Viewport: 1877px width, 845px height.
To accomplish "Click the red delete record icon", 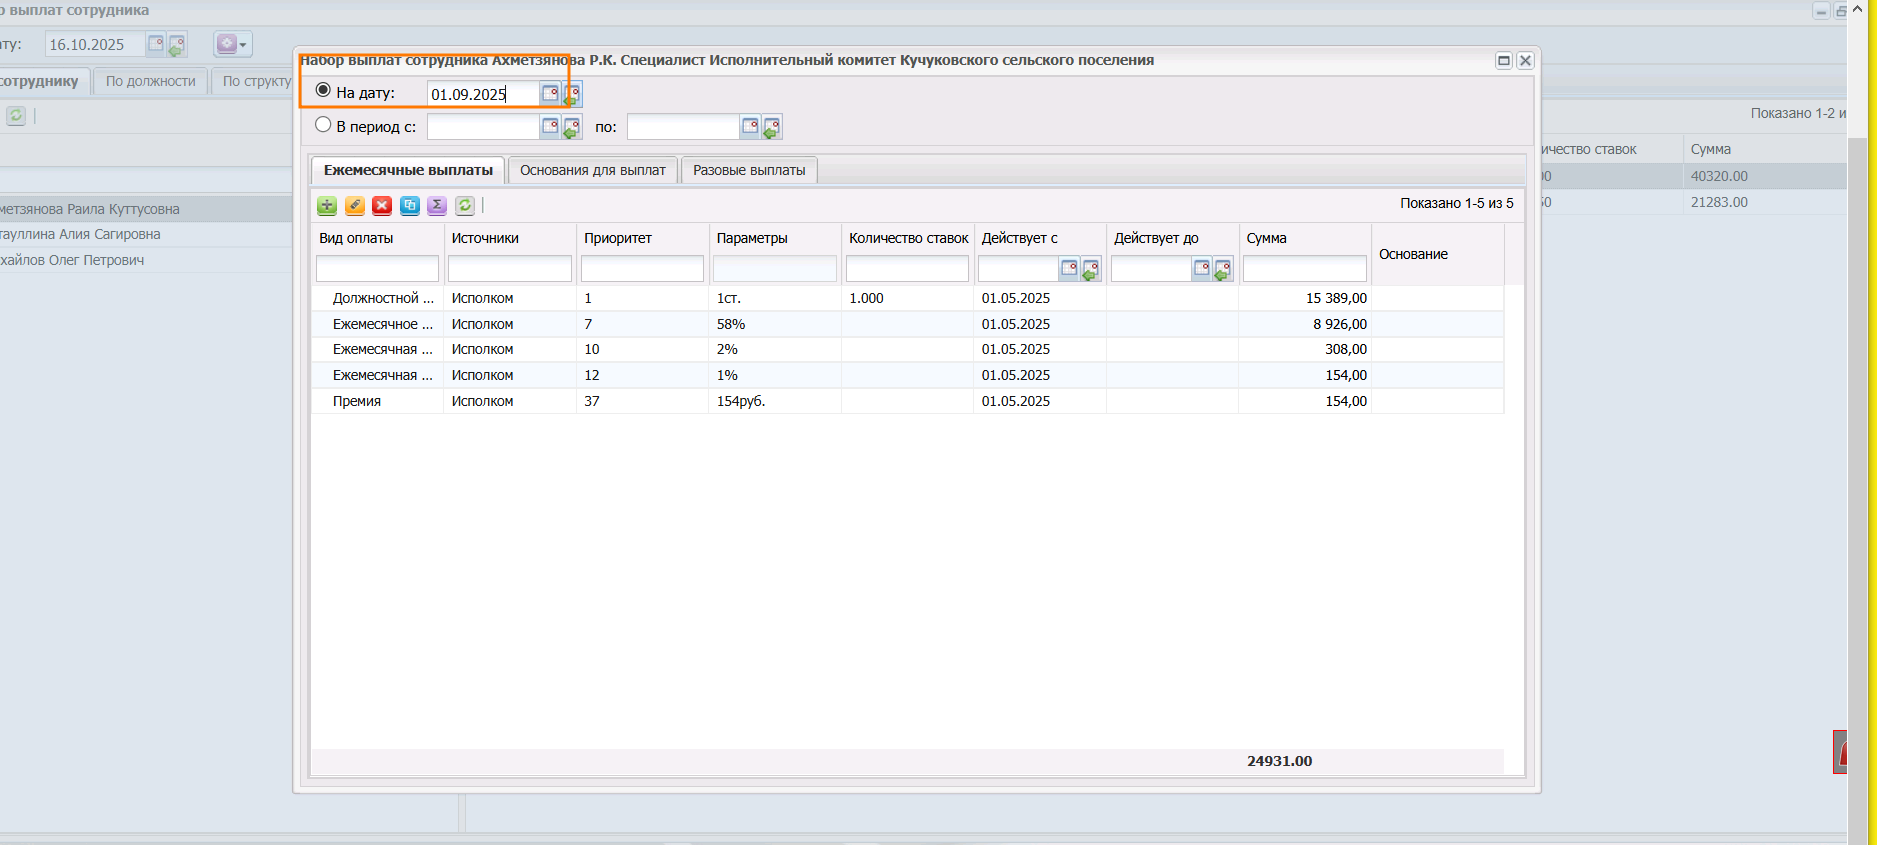I will [x=382, y=206].
